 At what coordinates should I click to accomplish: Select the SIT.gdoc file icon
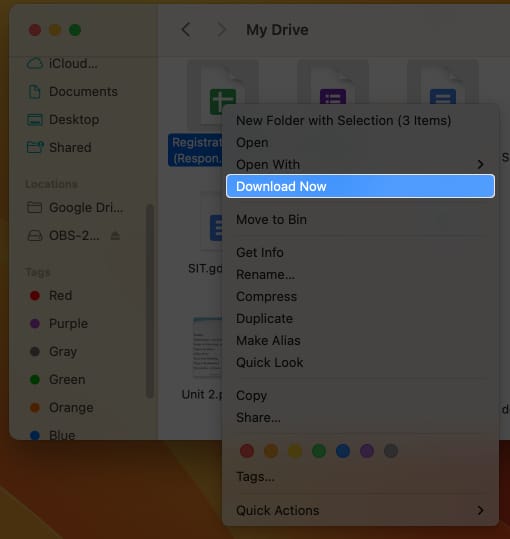click(x=212, y=222)
